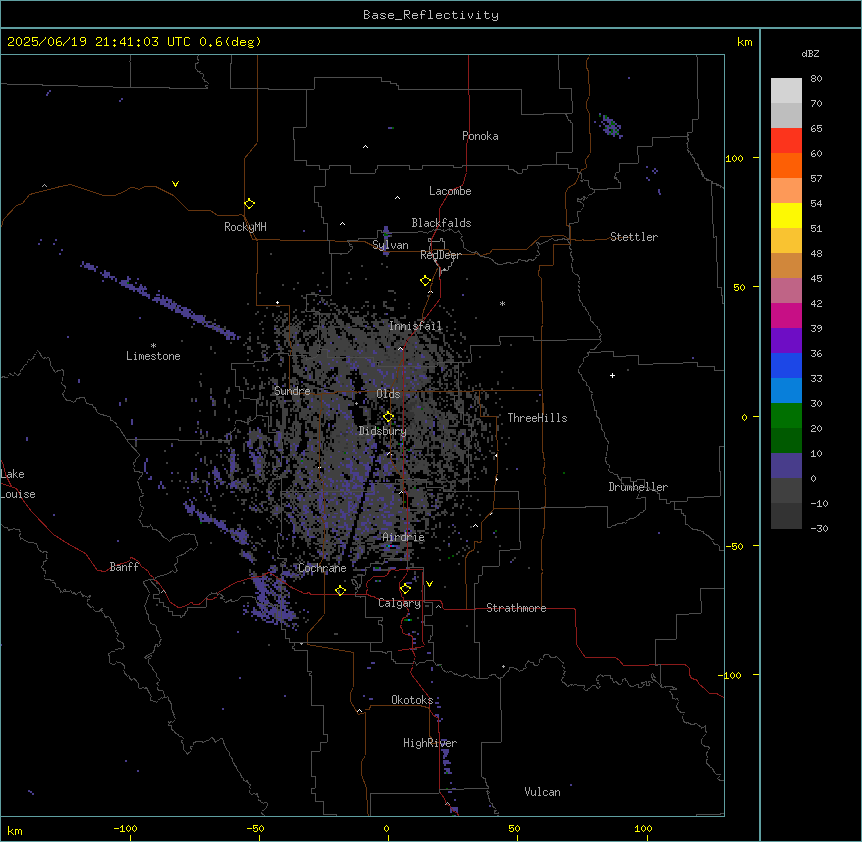Screen dimensions: 862x842
Task: Click the Stettler label
Action: 634,237
